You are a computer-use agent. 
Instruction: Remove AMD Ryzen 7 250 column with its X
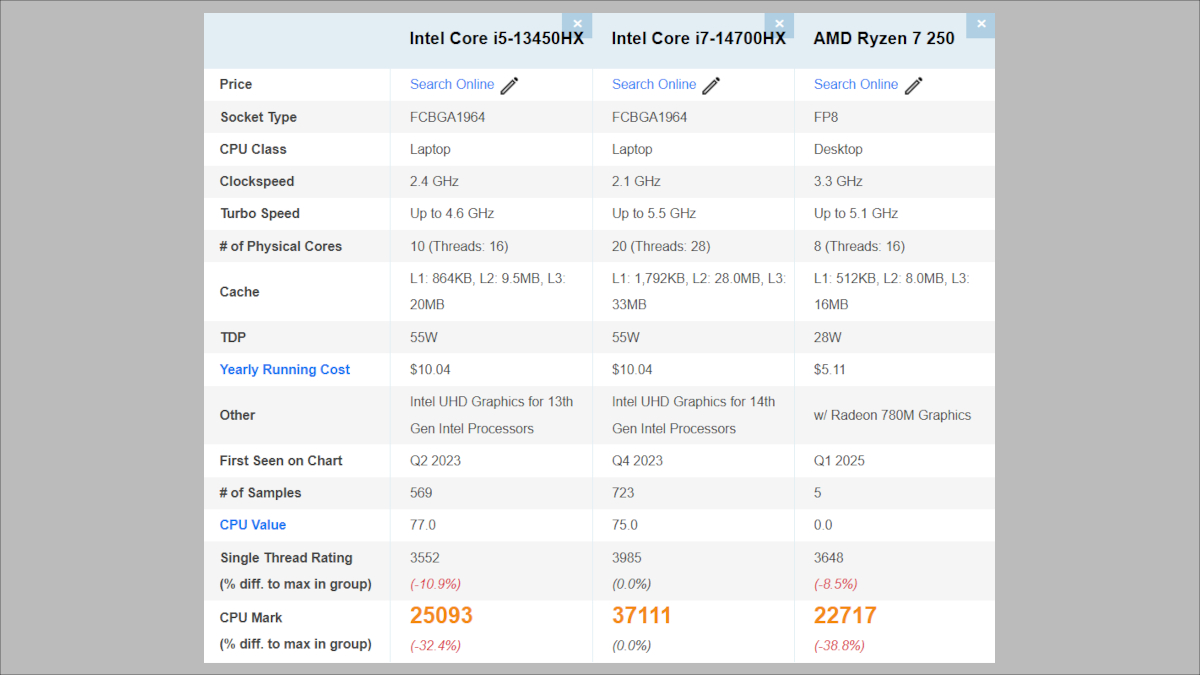(981, 25)
